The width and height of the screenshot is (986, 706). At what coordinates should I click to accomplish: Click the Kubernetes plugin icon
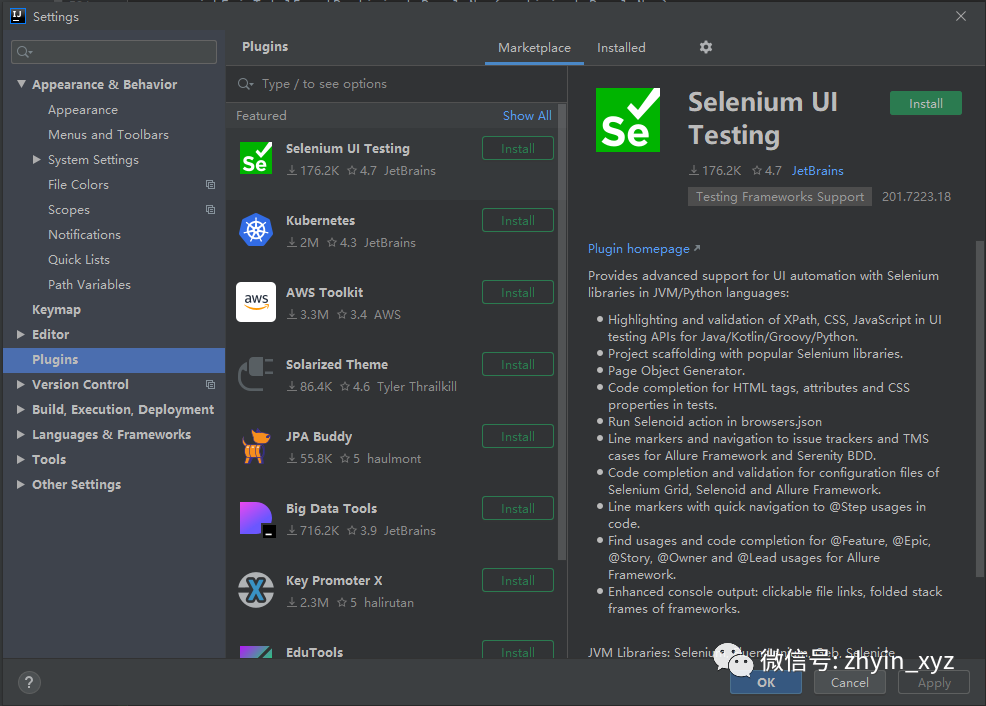[256, 230]
